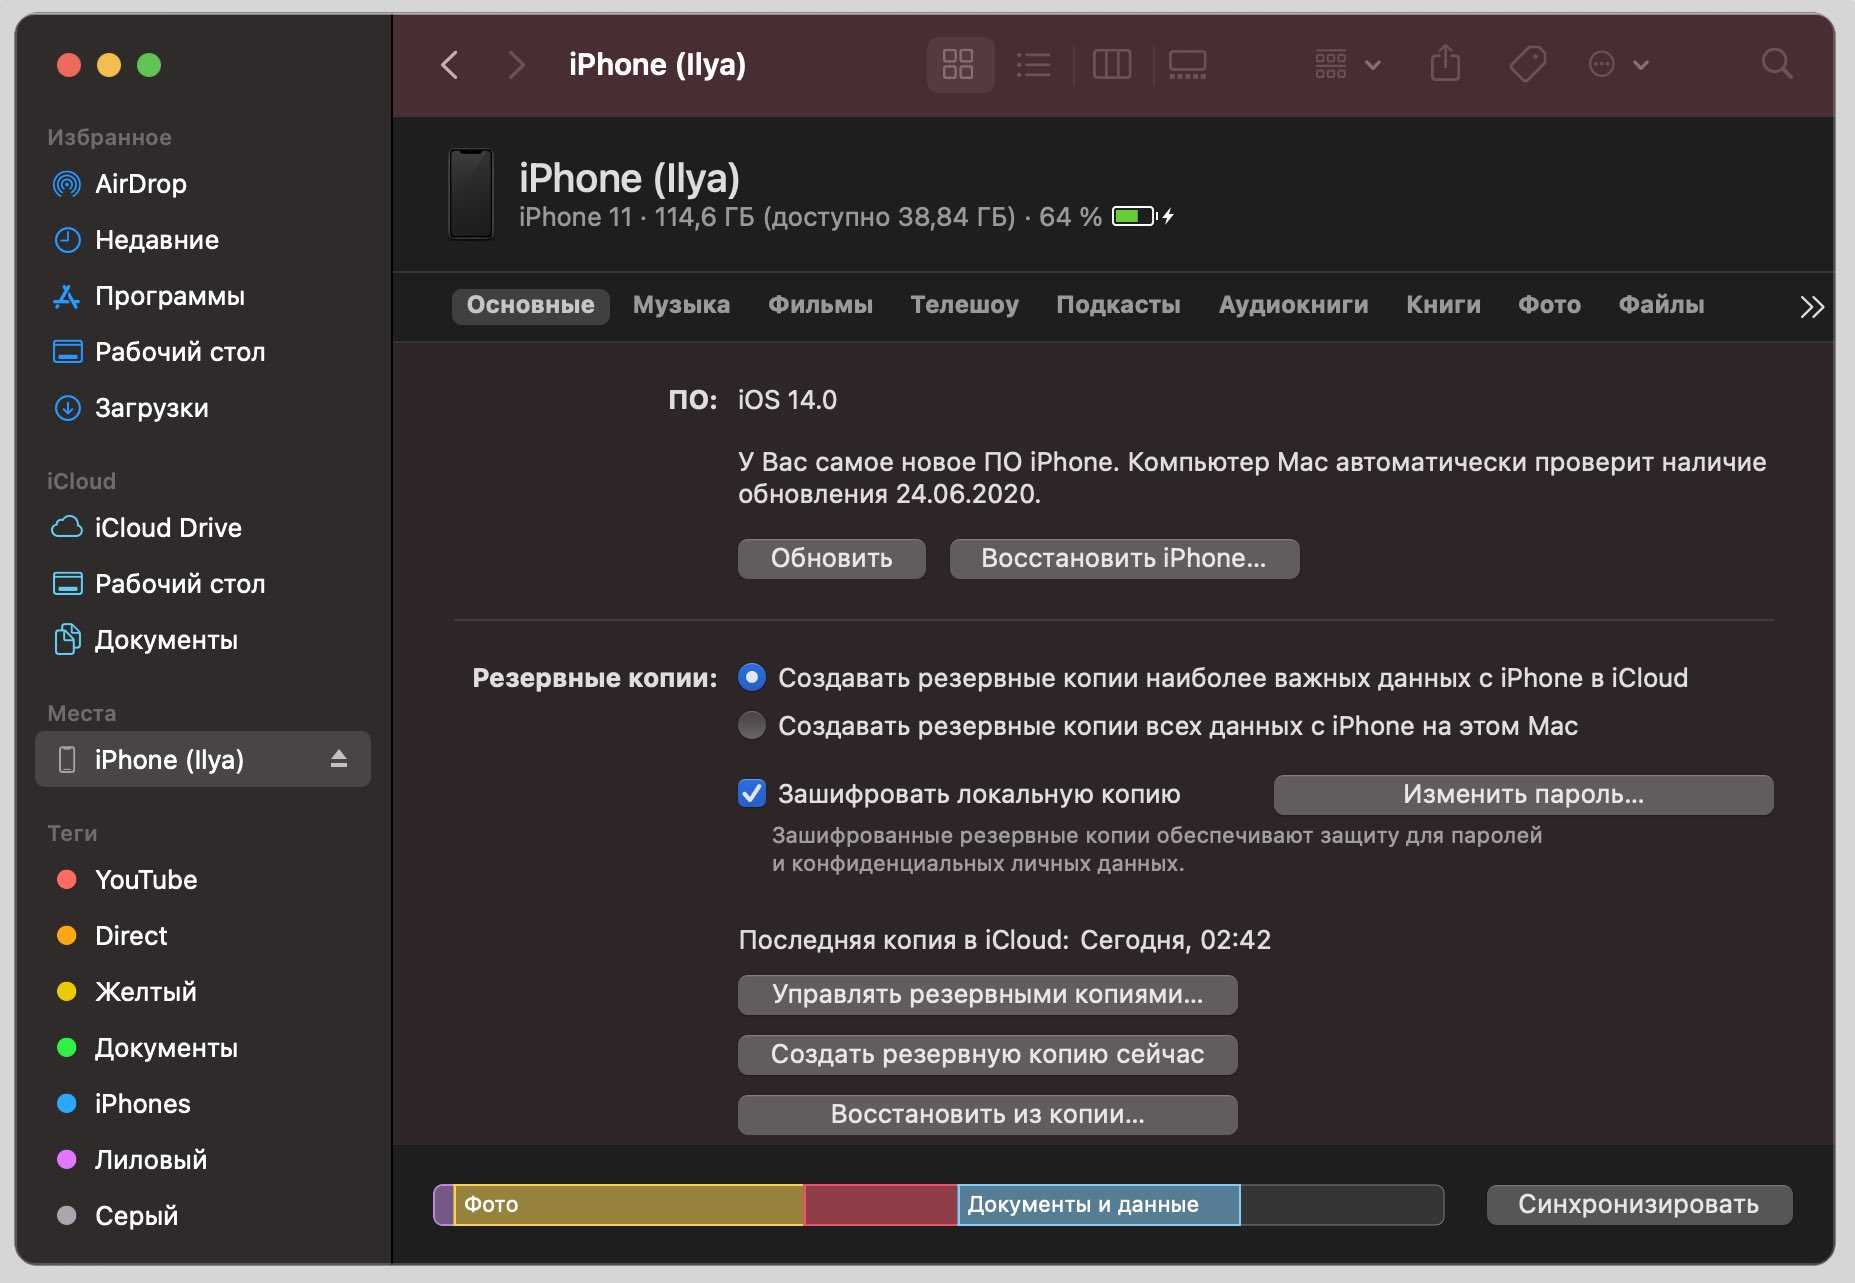Expand more tabs with double chevron
The width and height of the screenshot is (1855, 1283).
tap(1812, 307)
